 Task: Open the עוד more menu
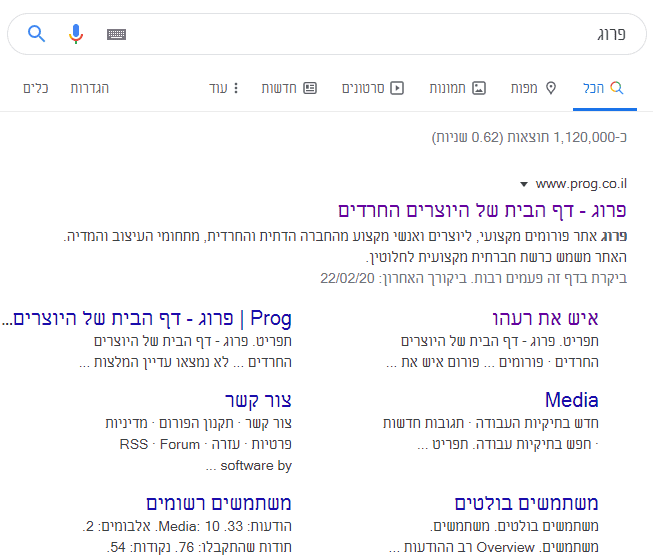224,88
